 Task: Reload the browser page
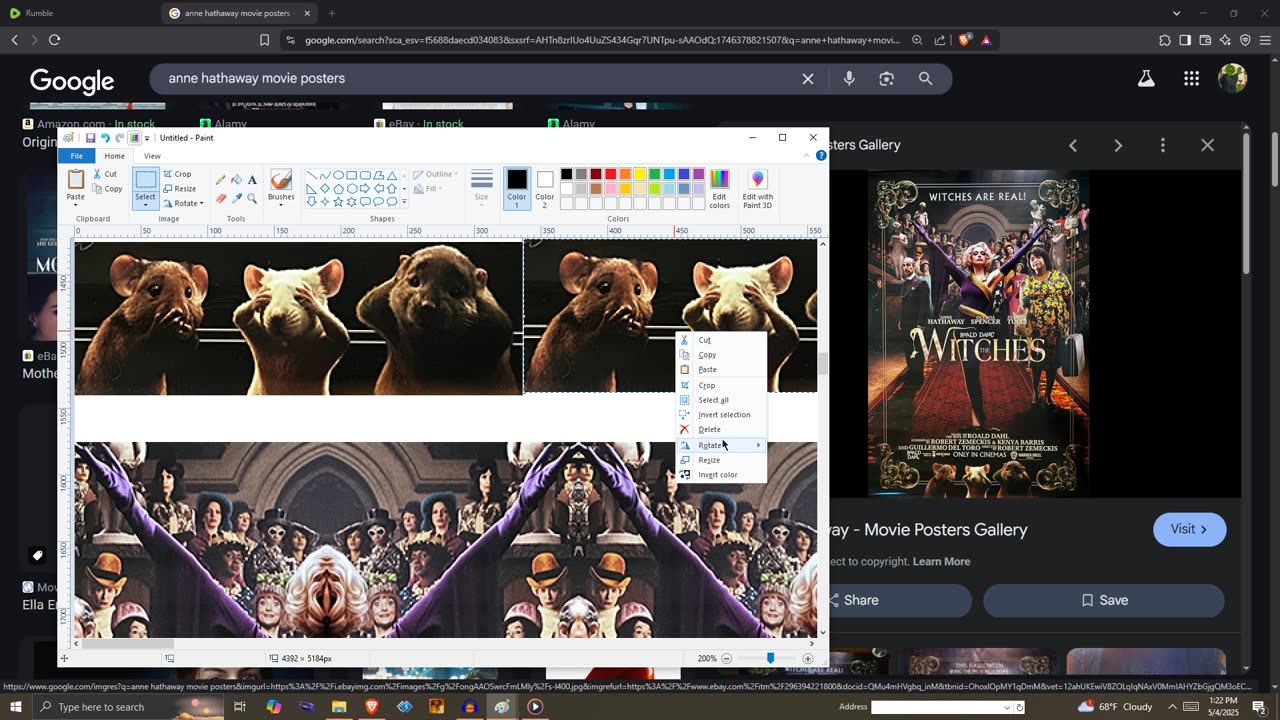coord(54,40)
